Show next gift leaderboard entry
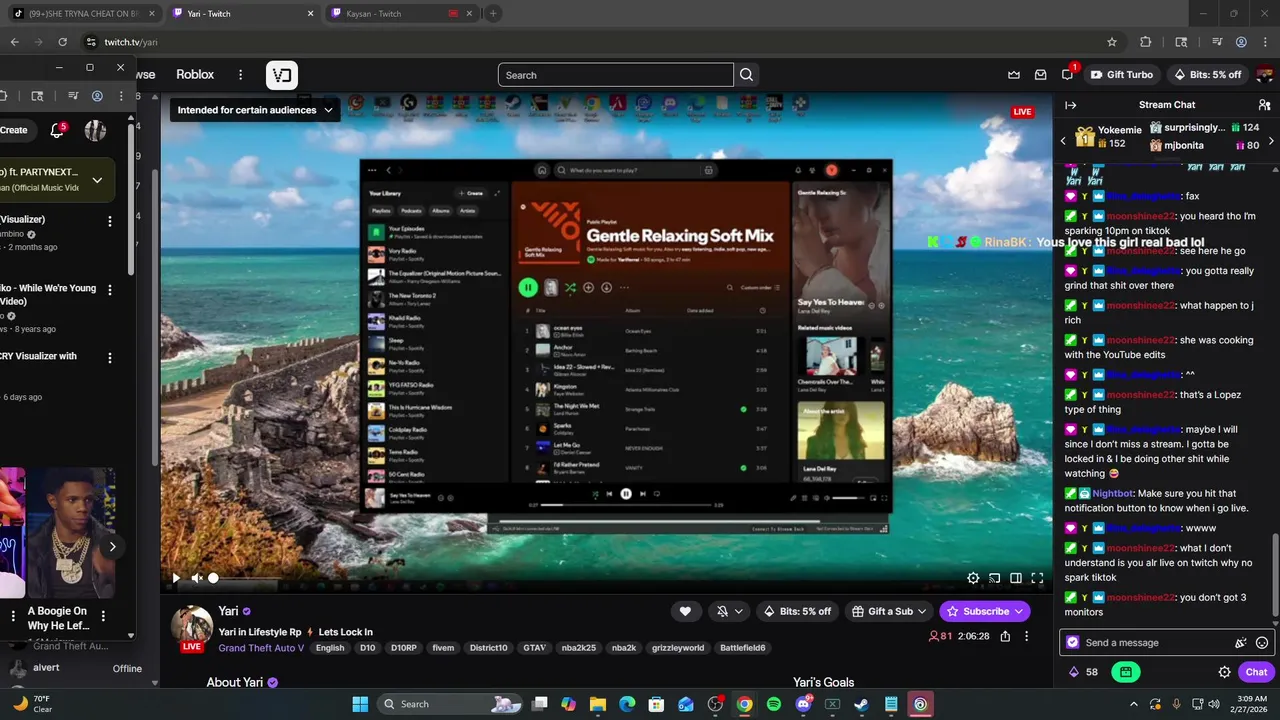Screen dimensions: 1280x720 coord(1271,141)
